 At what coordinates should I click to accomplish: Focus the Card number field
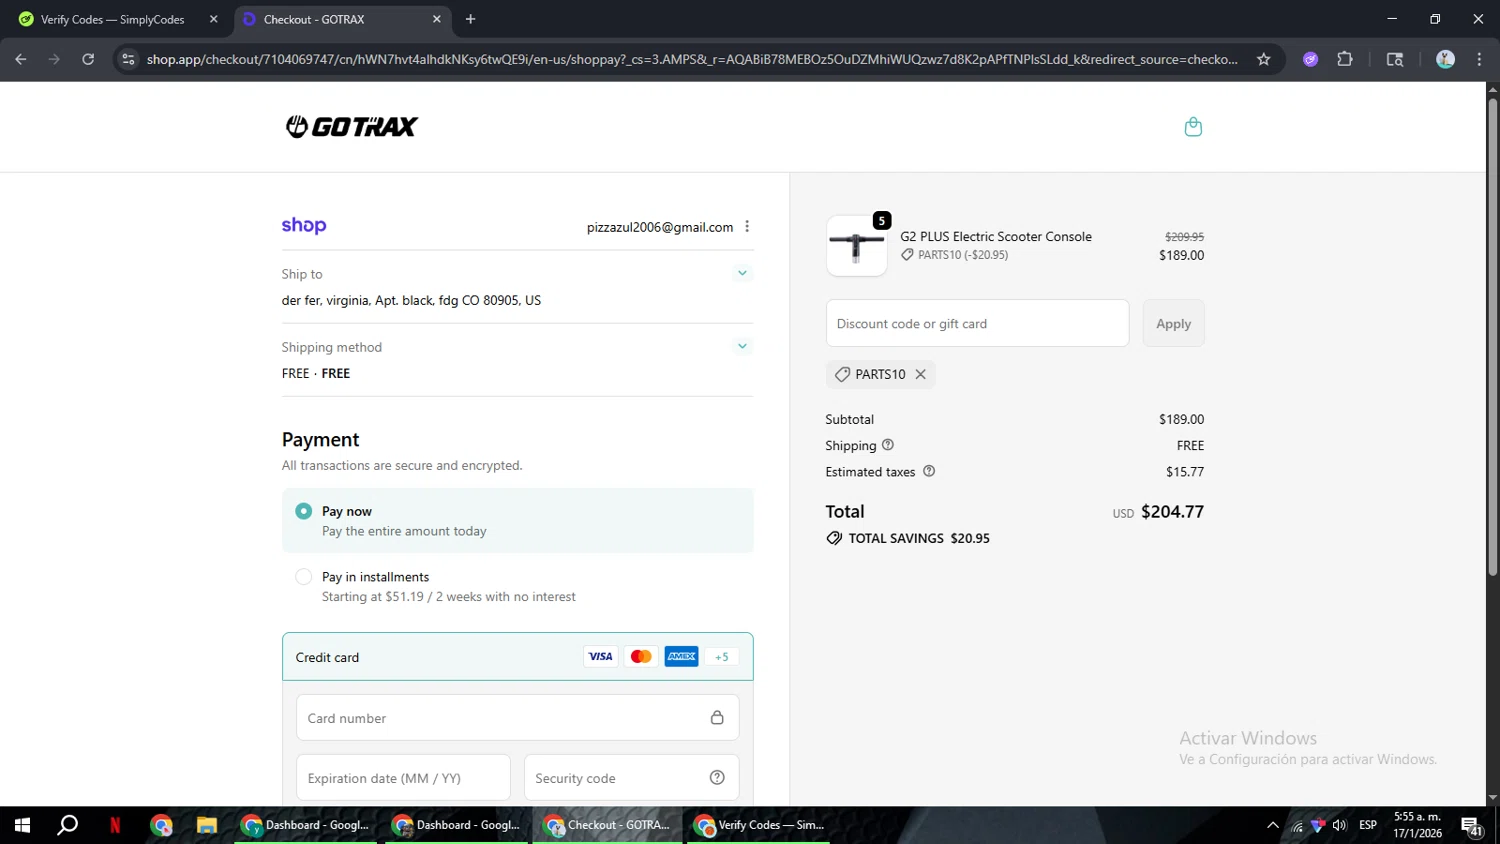518,718
